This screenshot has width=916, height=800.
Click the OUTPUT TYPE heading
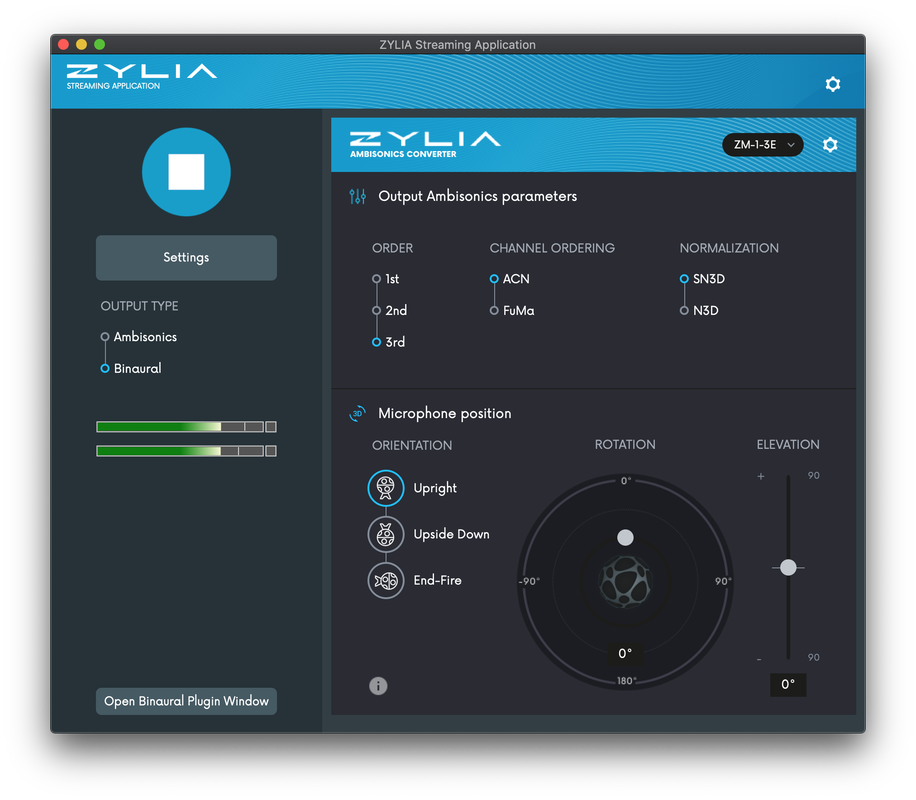pos(140,306)
